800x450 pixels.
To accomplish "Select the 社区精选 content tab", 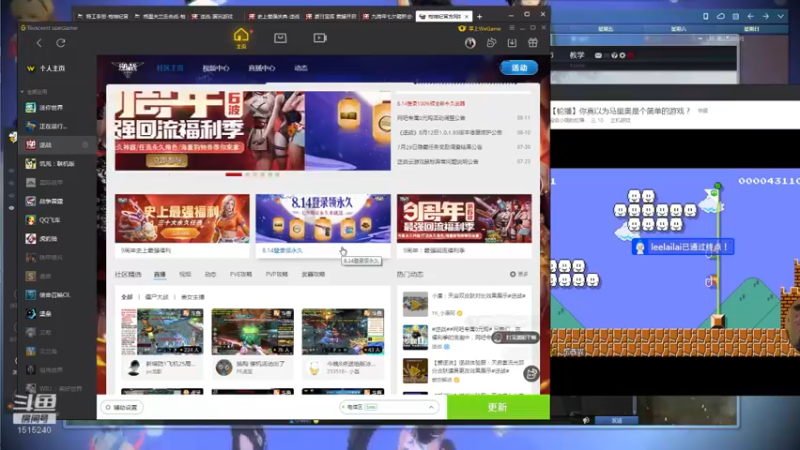I will tap(128, 274).
